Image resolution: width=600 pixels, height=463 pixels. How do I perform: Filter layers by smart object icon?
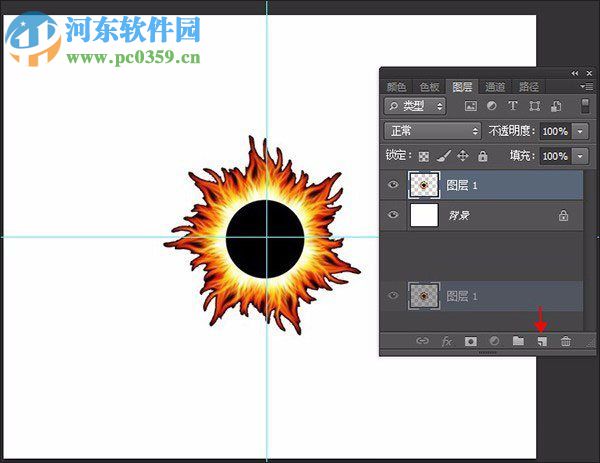pos(556,106)
